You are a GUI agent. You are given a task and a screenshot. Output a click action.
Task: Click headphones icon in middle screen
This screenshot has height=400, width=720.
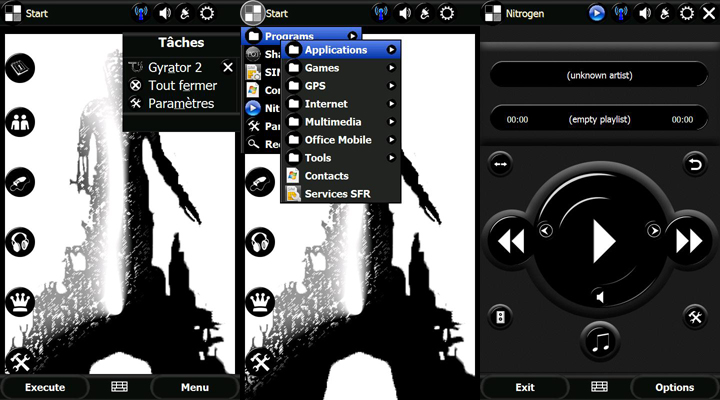pyautogui.click(x=260, y=242)
